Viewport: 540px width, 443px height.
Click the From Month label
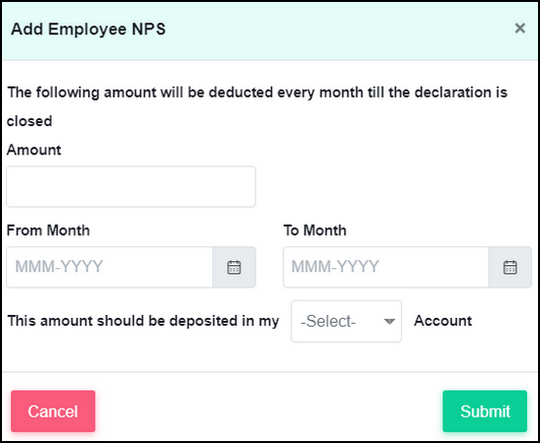48,230
